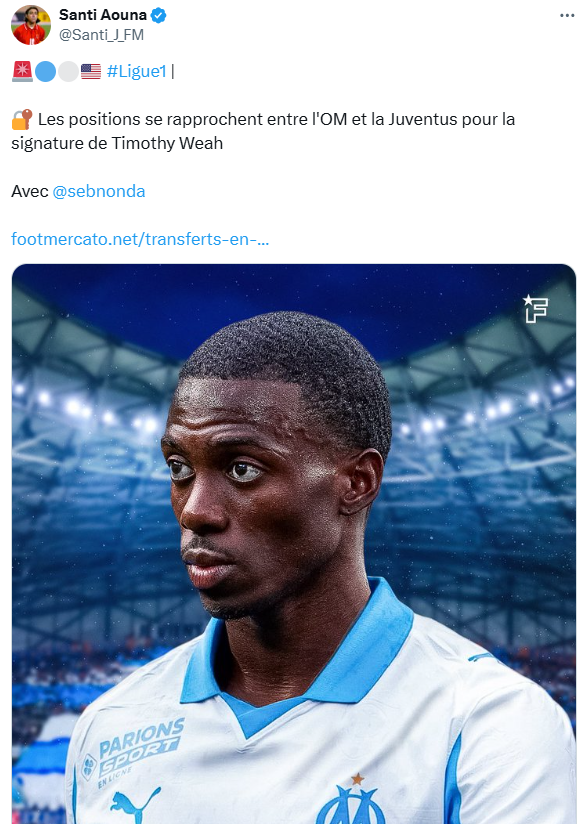The image size is (583, 824).
Task: Click the blue verified checkmark badge
Action: 158,15
